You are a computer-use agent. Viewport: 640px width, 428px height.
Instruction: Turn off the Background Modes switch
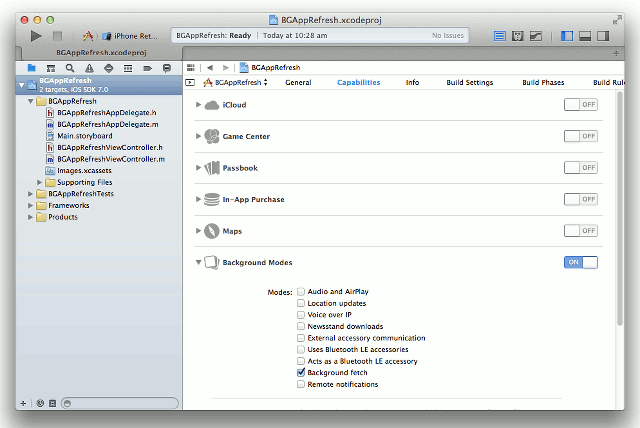click(581, 262)
